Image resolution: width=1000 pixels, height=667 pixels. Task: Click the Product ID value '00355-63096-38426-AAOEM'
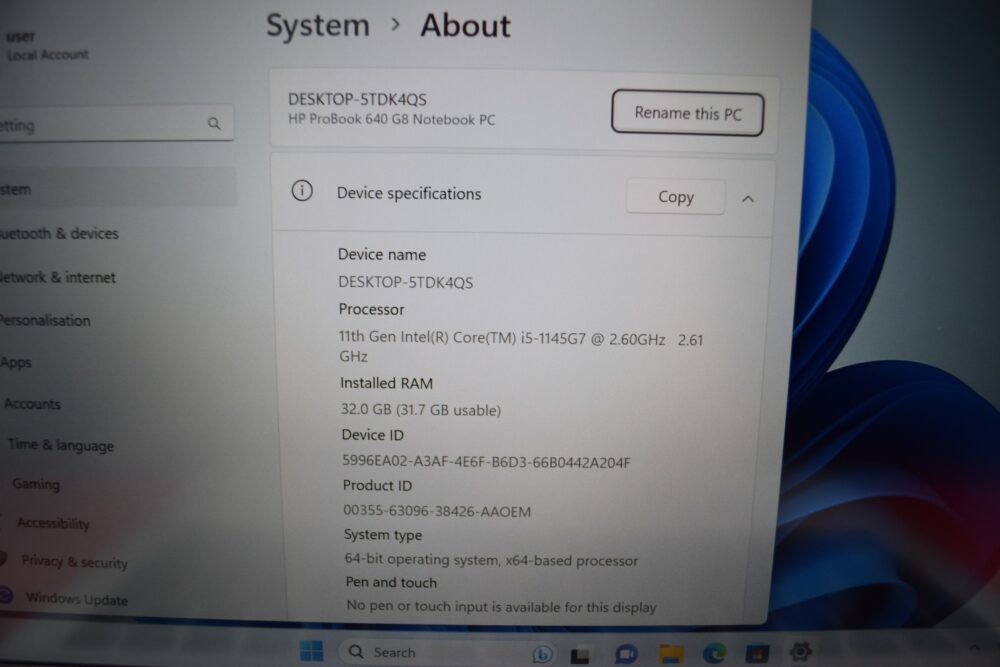438,511
